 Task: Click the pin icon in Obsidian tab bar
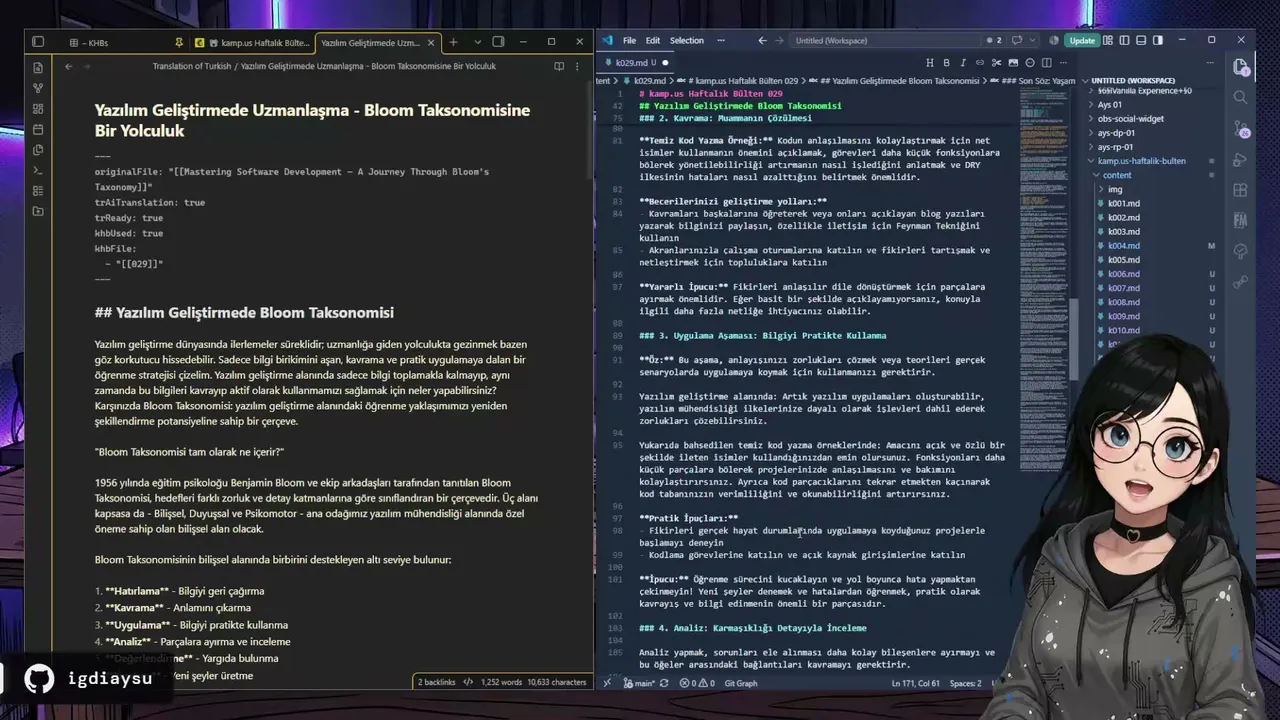point(179,42)
